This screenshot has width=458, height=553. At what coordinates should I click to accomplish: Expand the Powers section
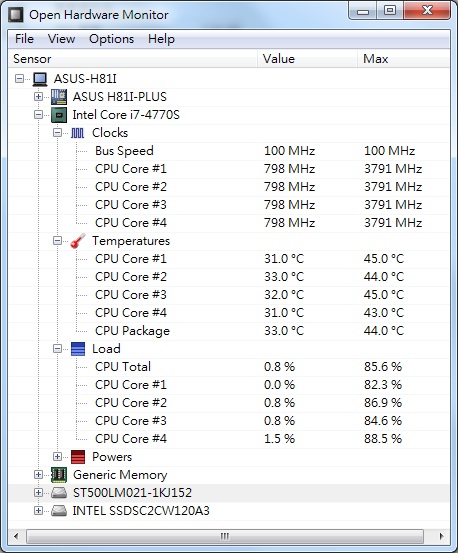coord(57,456)
